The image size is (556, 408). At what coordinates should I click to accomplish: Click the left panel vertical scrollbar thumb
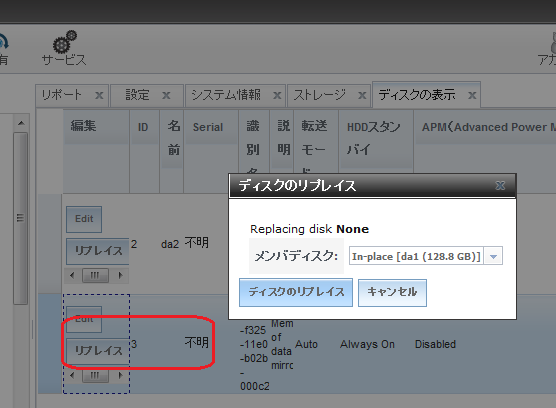tap(21, 218)
